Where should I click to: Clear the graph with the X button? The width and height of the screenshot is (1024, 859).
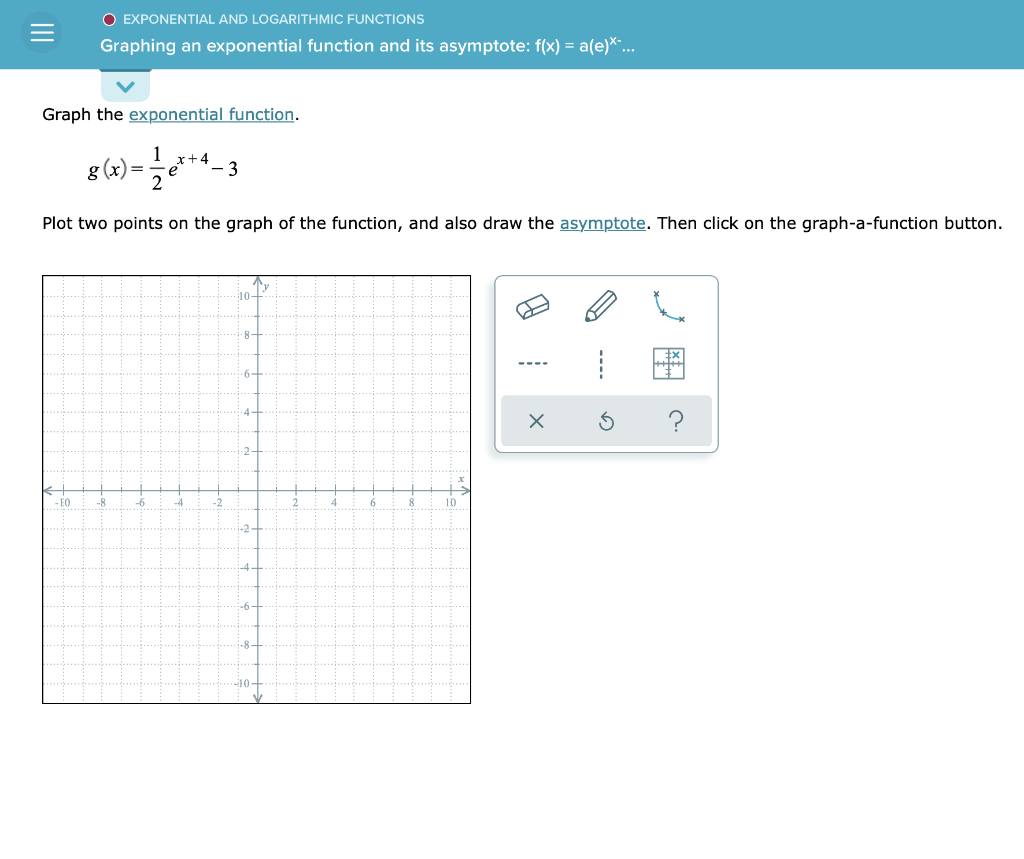[536, 421]
